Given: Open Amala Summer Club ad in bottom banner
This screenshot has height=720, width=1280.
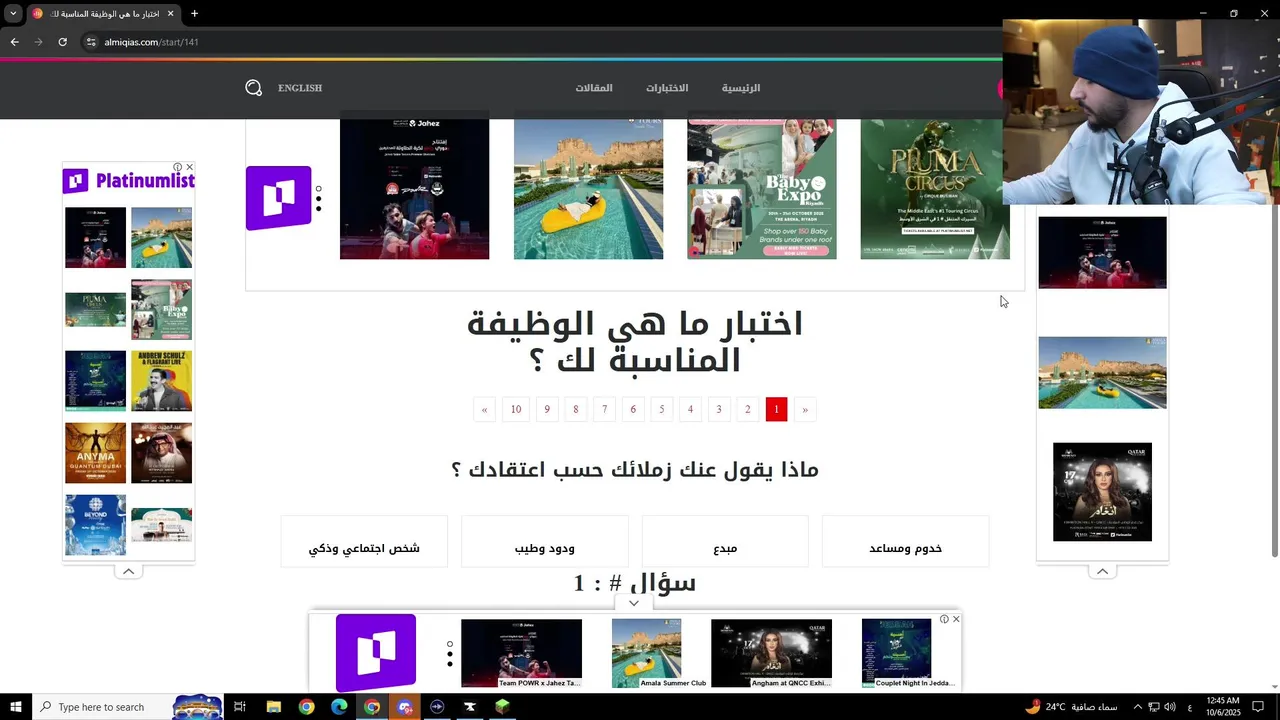Looking at the screenshot, I should 646,653.
